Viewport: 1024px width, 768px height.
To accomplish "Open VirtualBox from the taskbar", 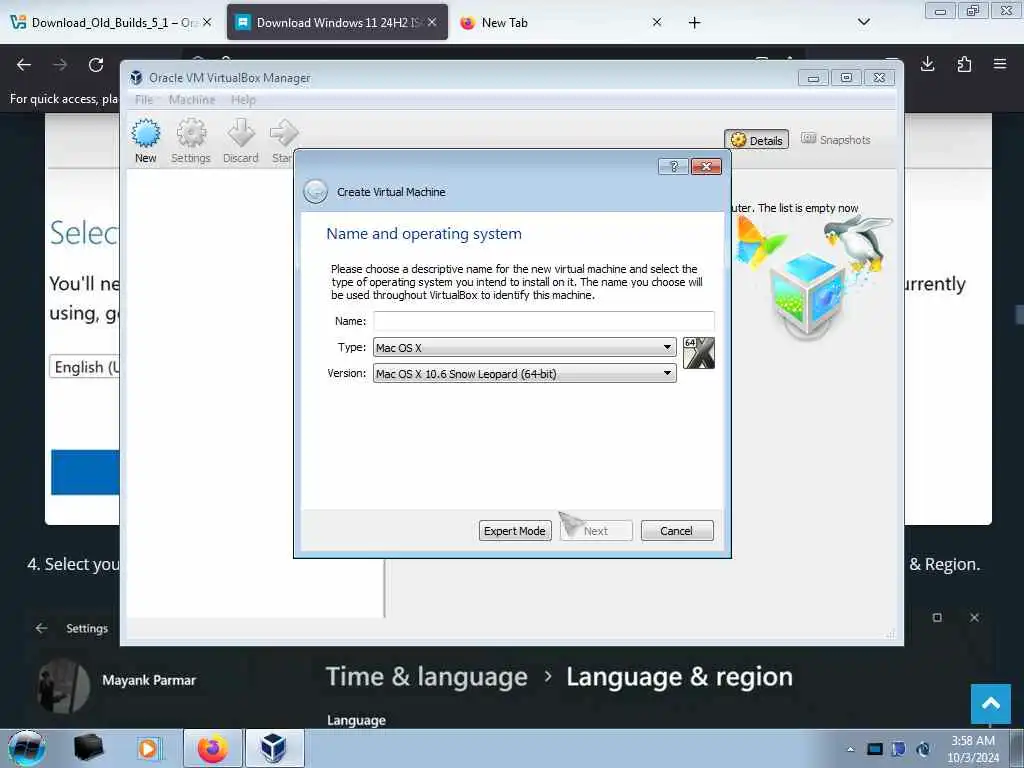I will [x=274, y=748].
